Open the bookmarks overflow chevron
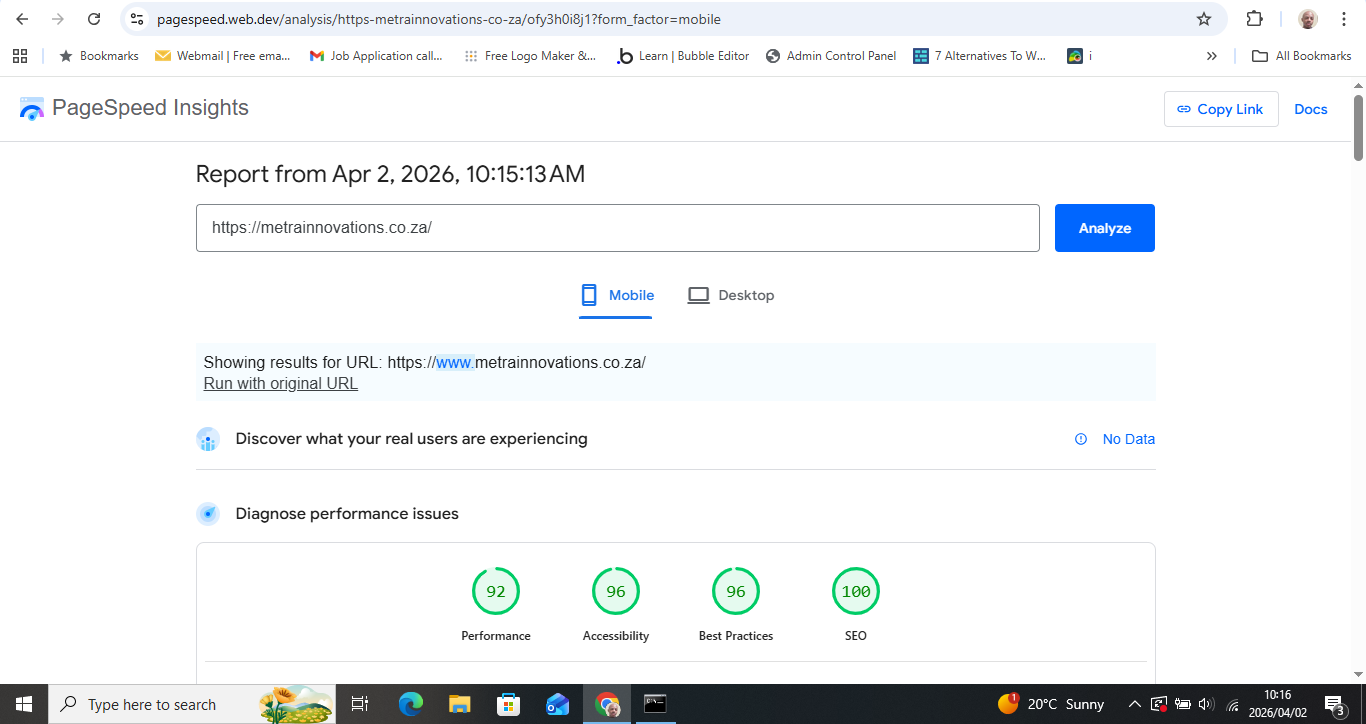 (1212, 56)
